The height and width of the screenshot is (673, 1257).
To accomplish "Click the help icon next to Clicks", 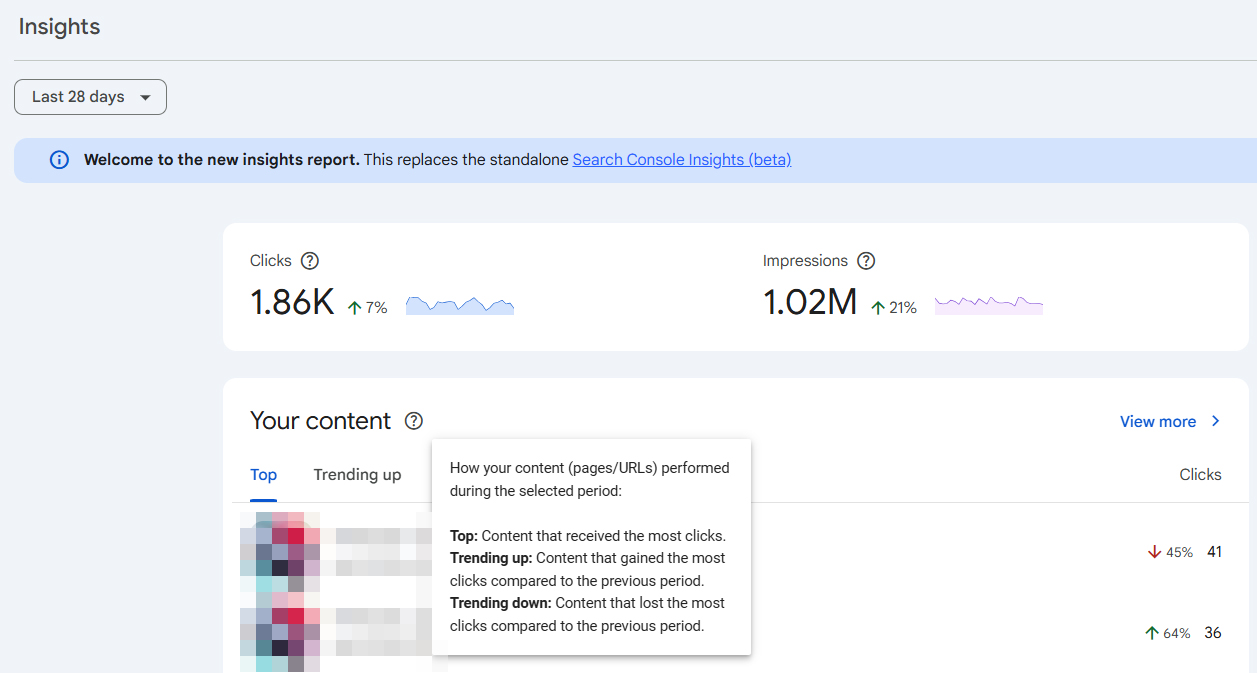I will point(310,261).
